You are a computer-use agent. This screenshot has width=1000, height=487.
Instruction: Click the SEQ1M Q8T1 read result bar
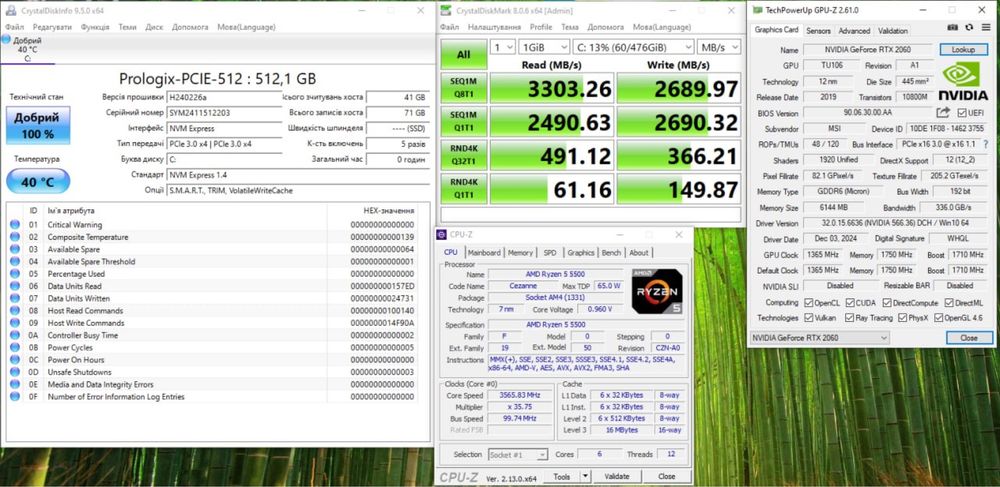tap(552, 88)
